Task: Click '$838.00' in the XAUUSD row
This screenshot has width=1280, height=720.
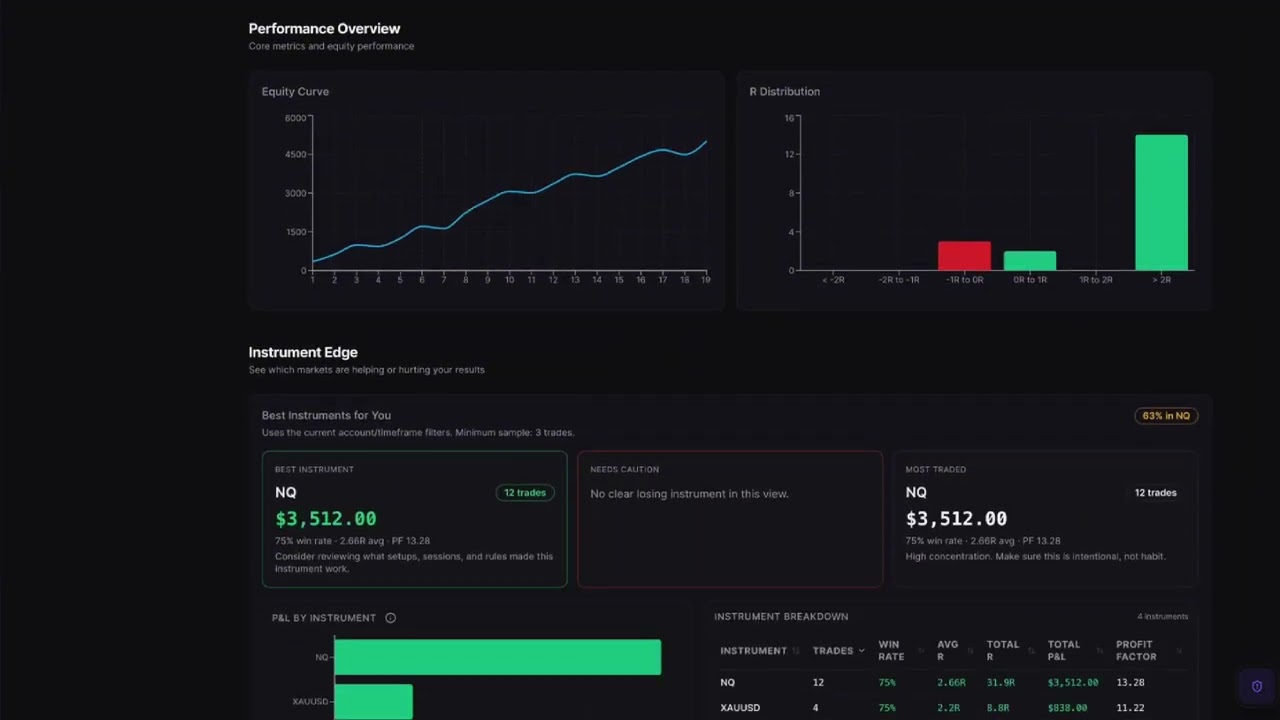Action: pyautogui.click(x=1067, y=708)
